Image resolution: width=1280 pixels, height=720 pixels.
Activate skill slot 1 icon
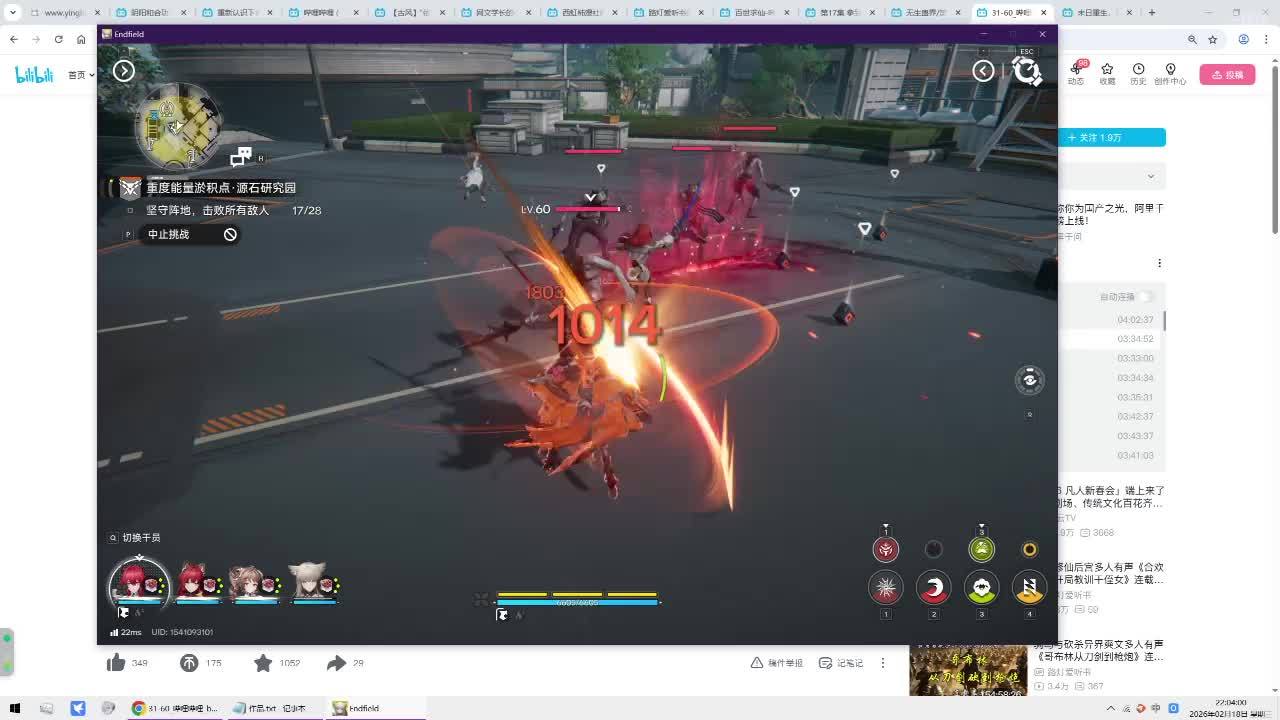pos(885,588)
